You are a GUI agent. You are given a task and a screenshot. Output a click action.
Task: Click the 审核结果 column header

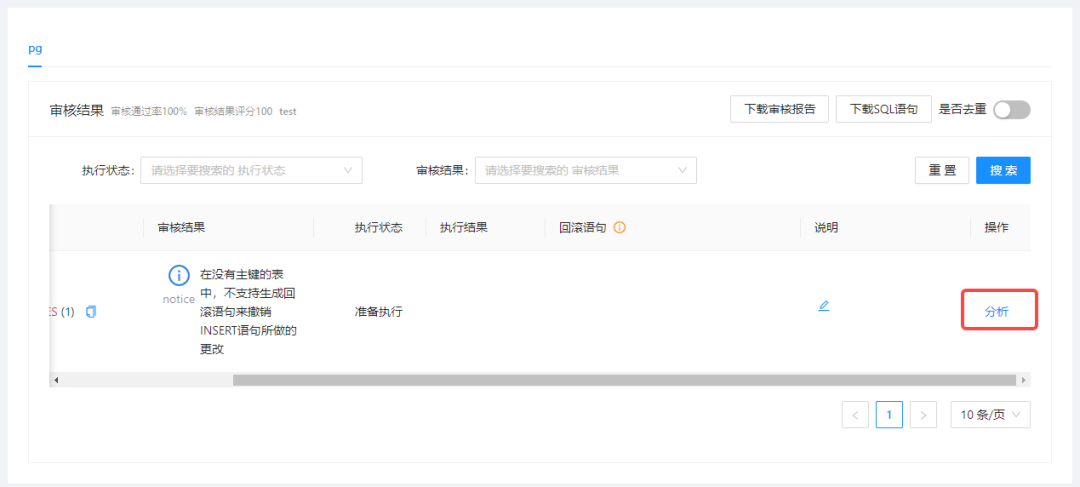tap(181, 227)
